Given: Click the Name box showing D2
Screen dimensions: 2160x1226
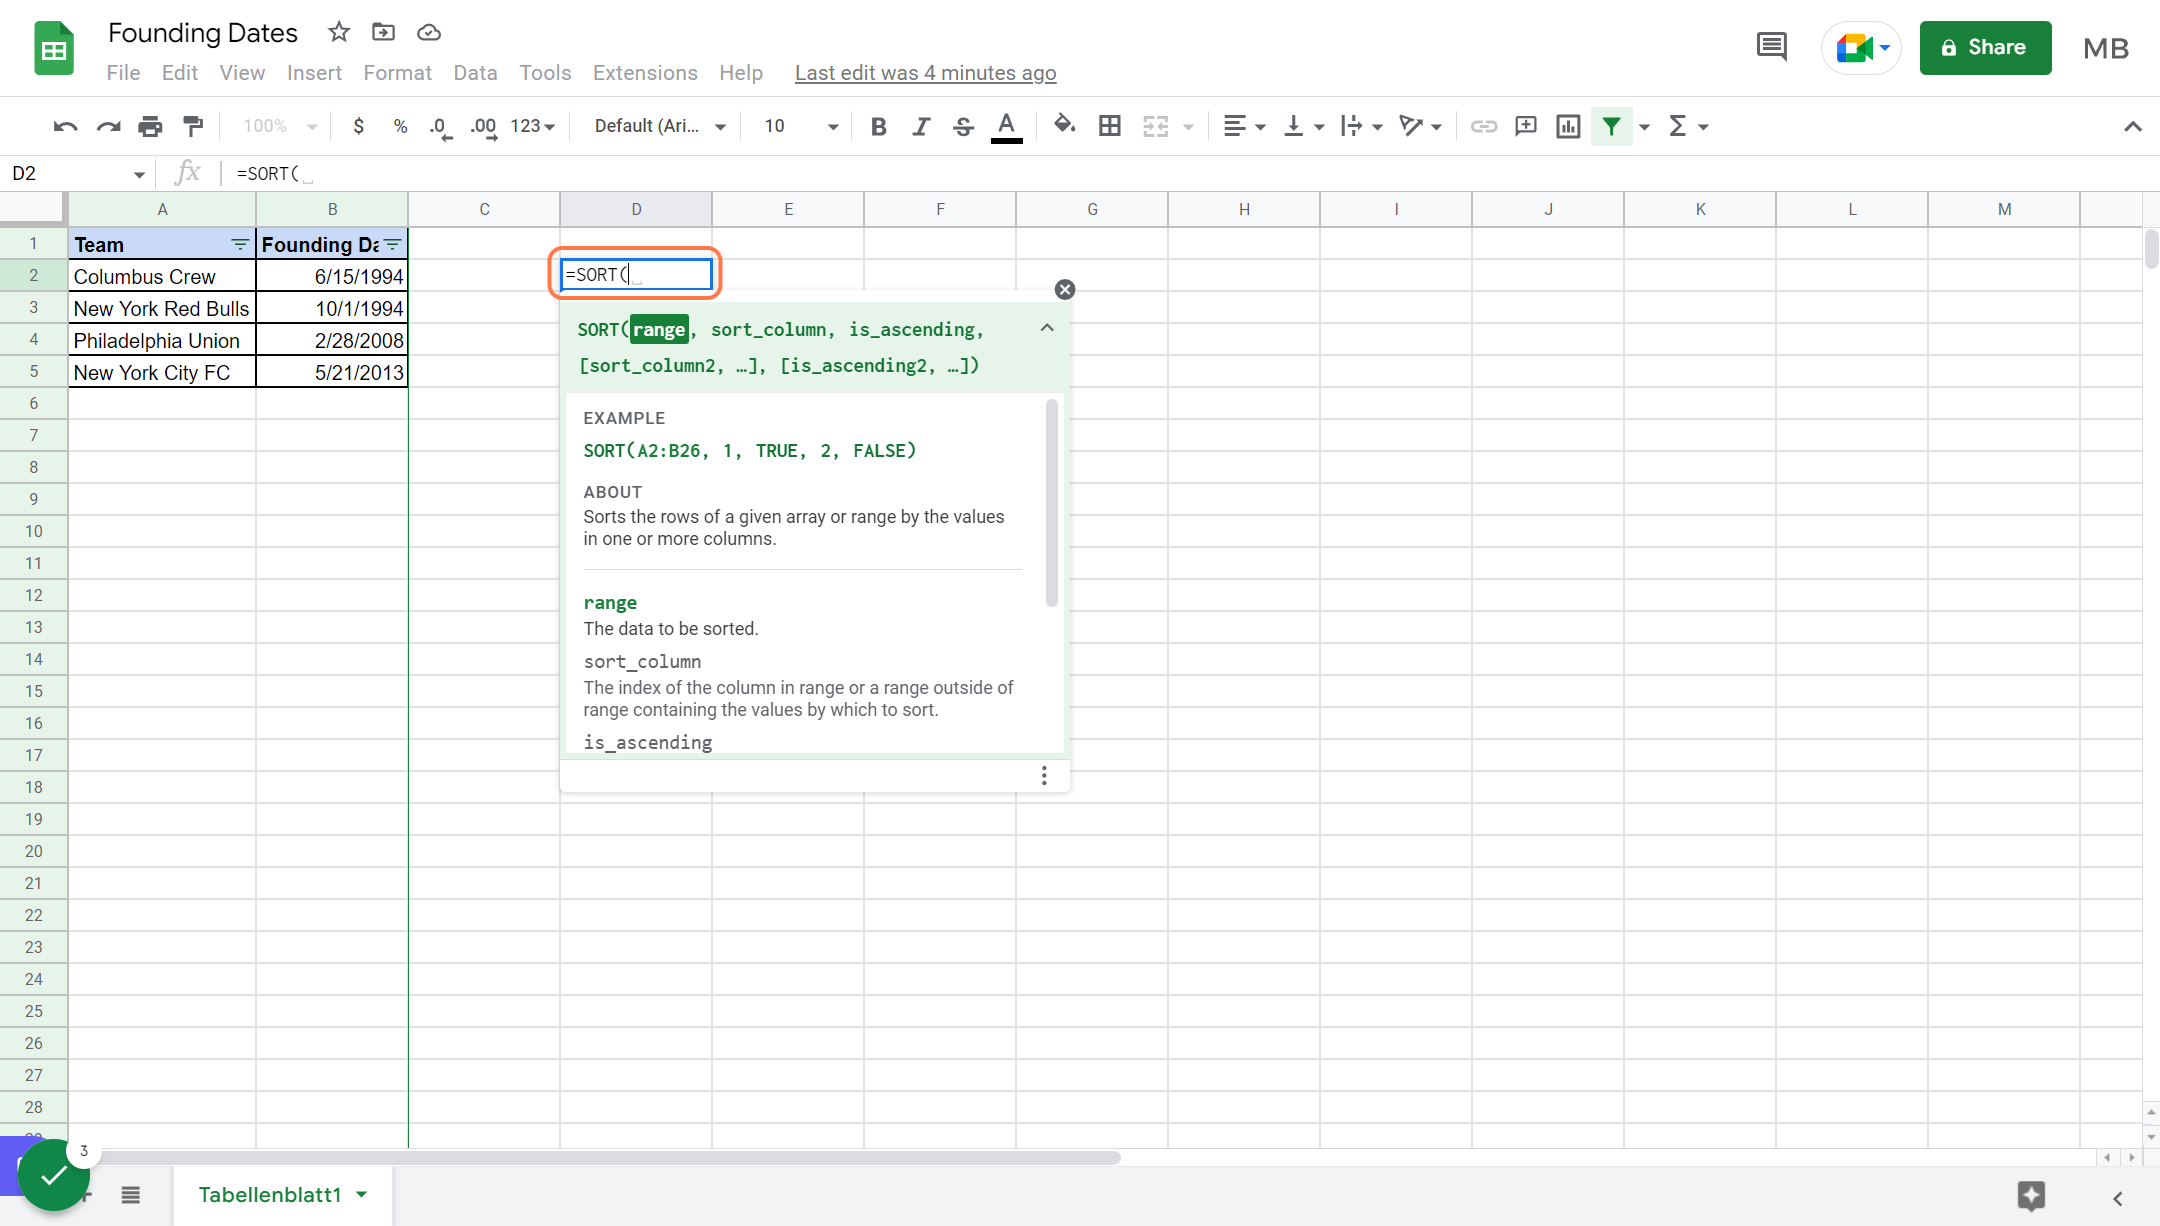Looking at the screenshot, I should point(78,174).
